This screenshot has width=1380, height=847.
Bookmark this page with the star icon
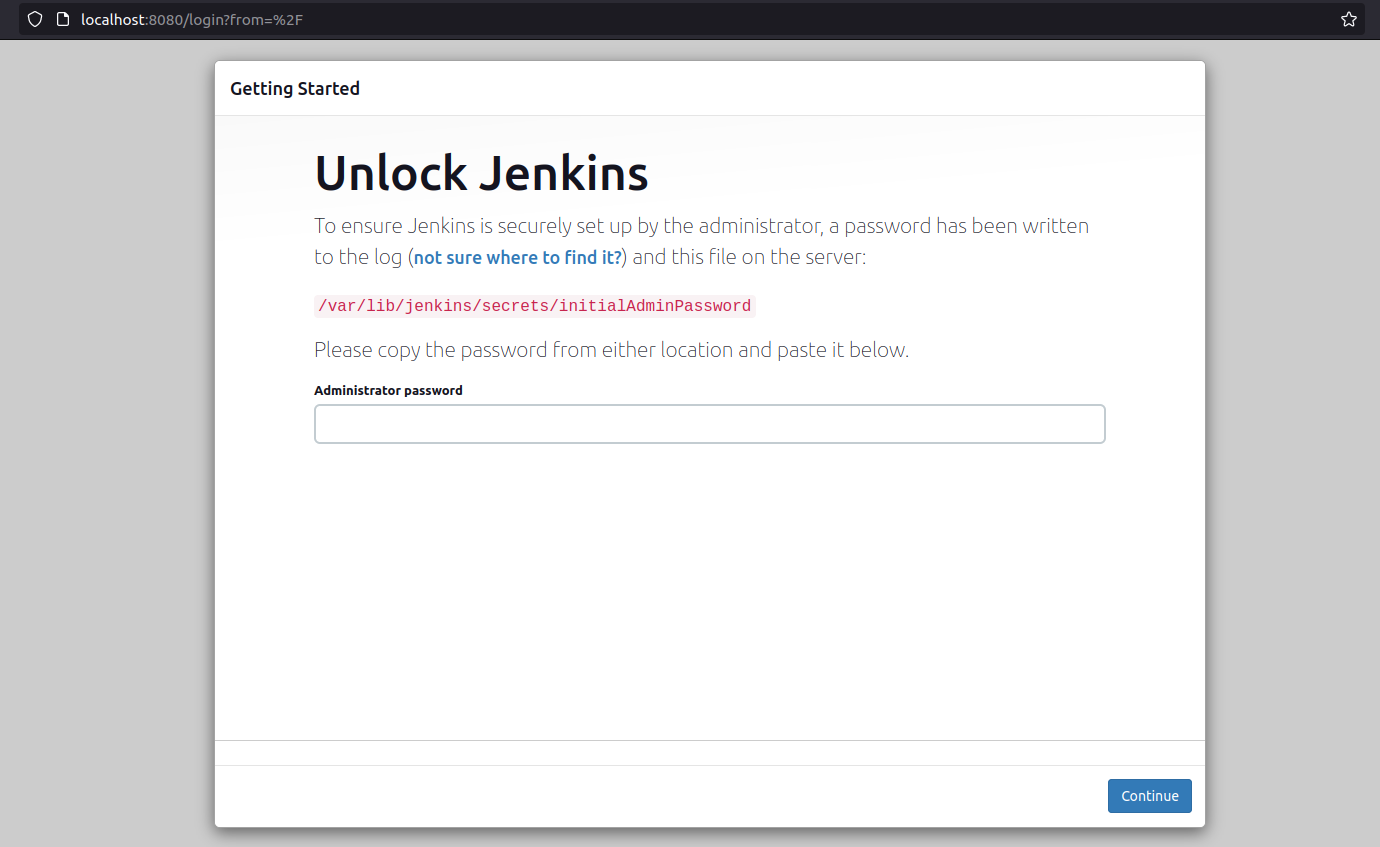[1348, 19]
